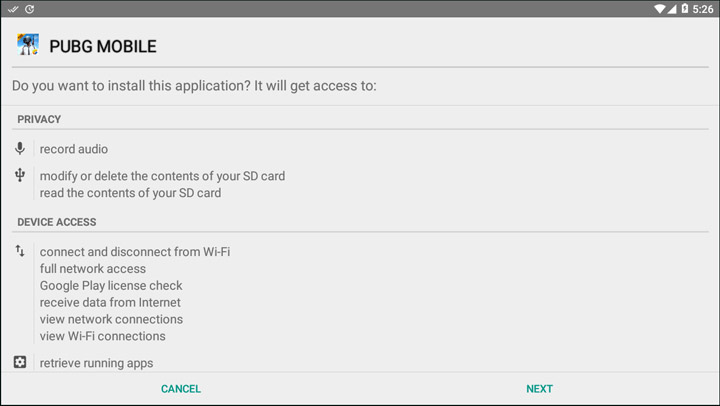This screenshot has width=720, height=406.
Task: Select the record audio permission
Action: coord(74,149)
